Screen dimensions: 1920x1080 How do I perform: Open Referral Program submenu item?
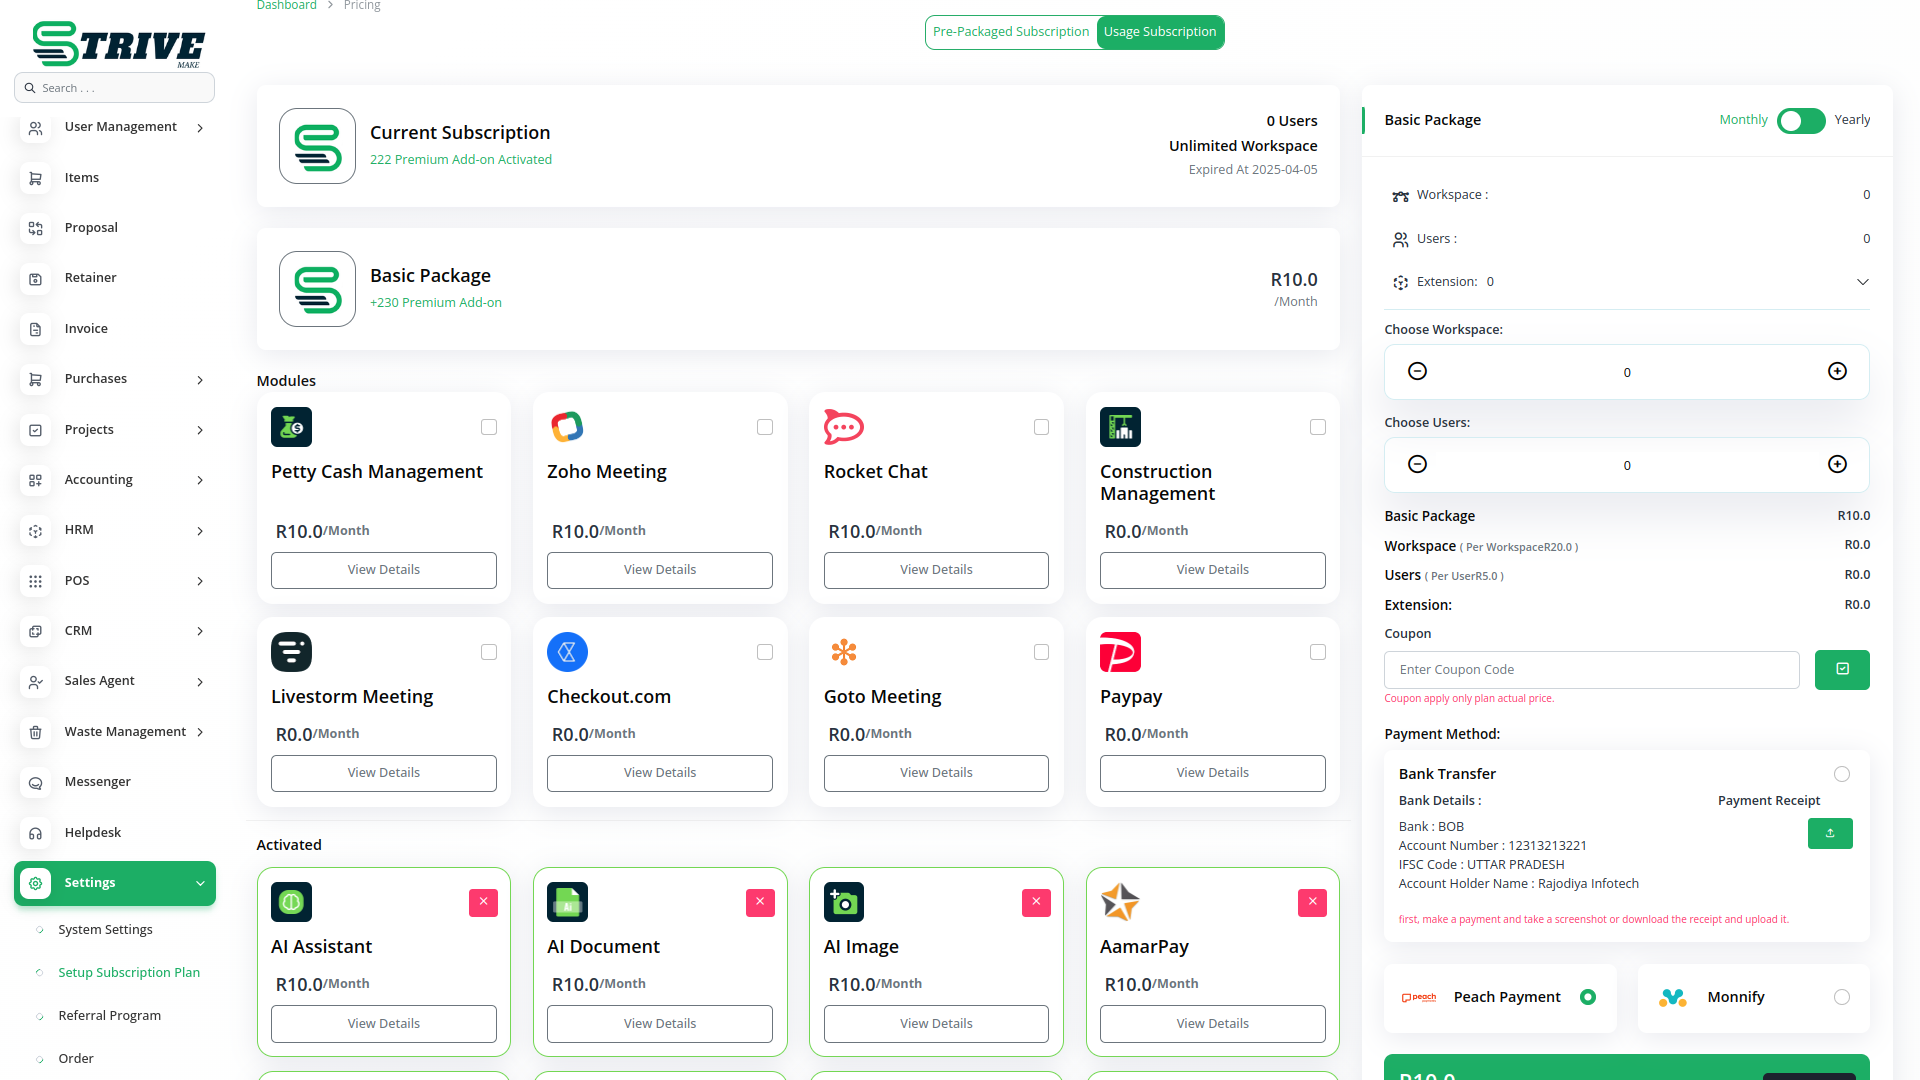pyautogui.click(x=109, y=1015)
